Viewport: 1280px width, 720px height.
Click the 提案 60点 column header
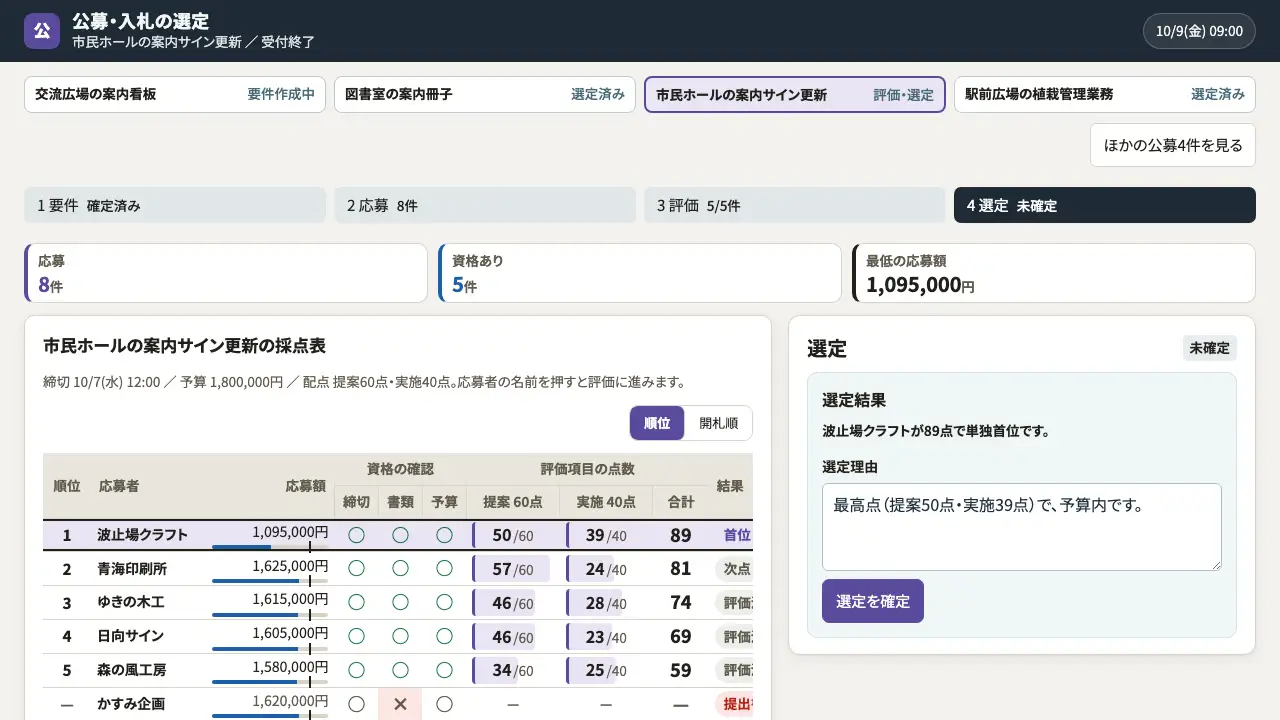[x=513, y=502]
